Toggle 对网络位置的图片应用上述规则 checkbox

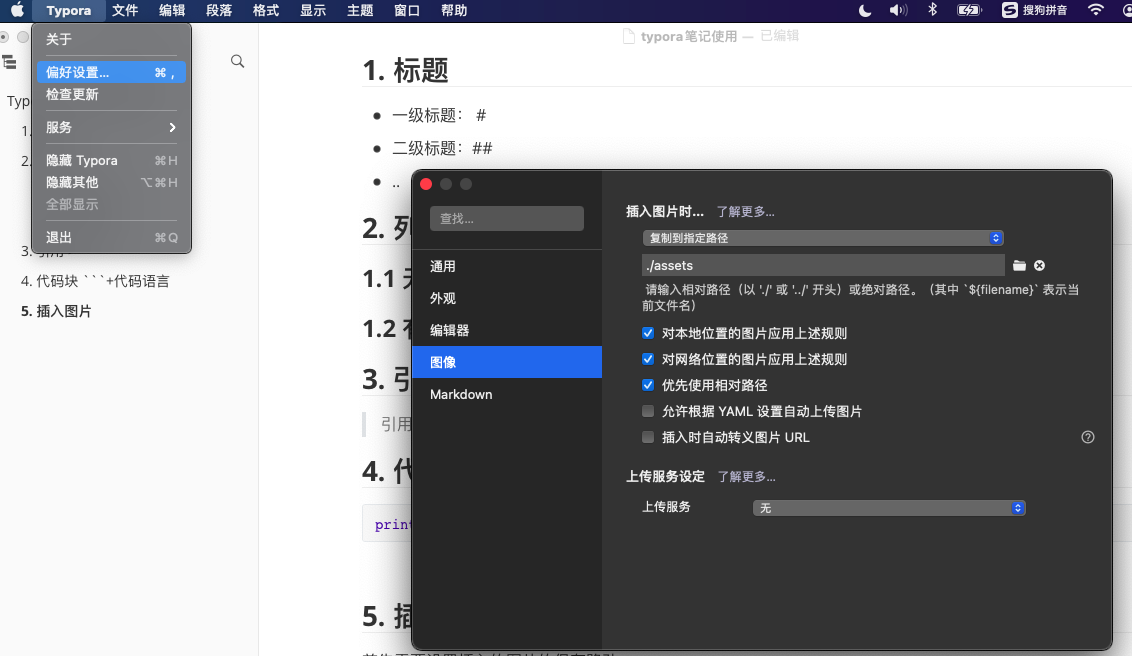click(648, 359)
